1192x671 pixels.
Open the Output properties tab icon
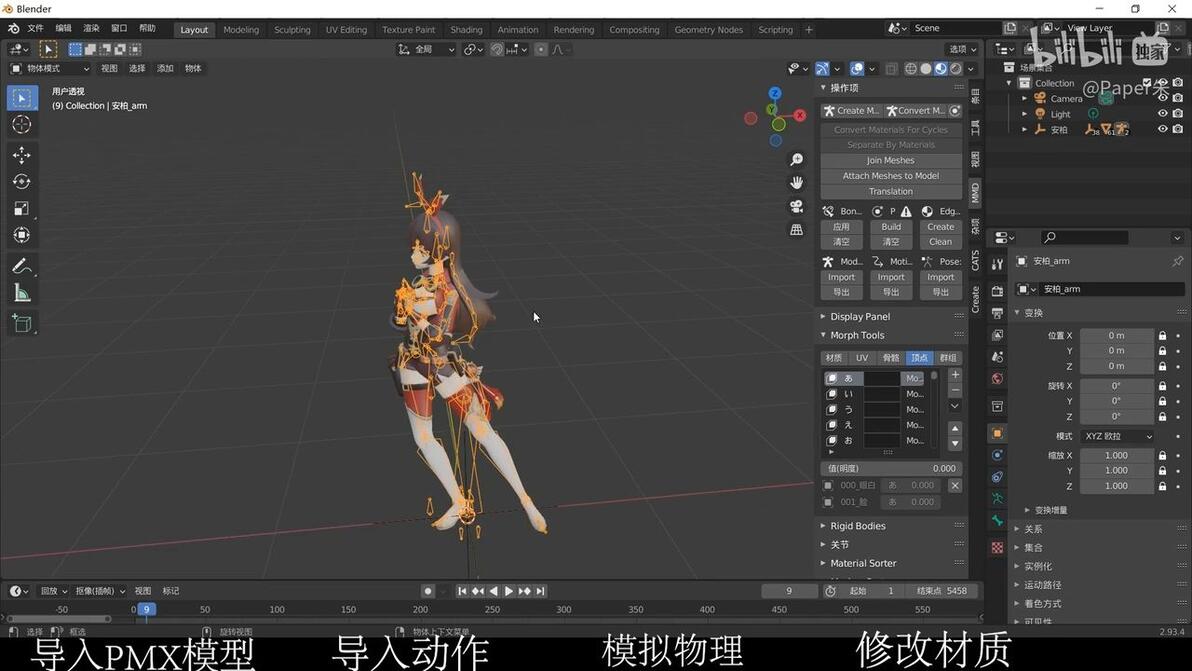click(997, 313)
